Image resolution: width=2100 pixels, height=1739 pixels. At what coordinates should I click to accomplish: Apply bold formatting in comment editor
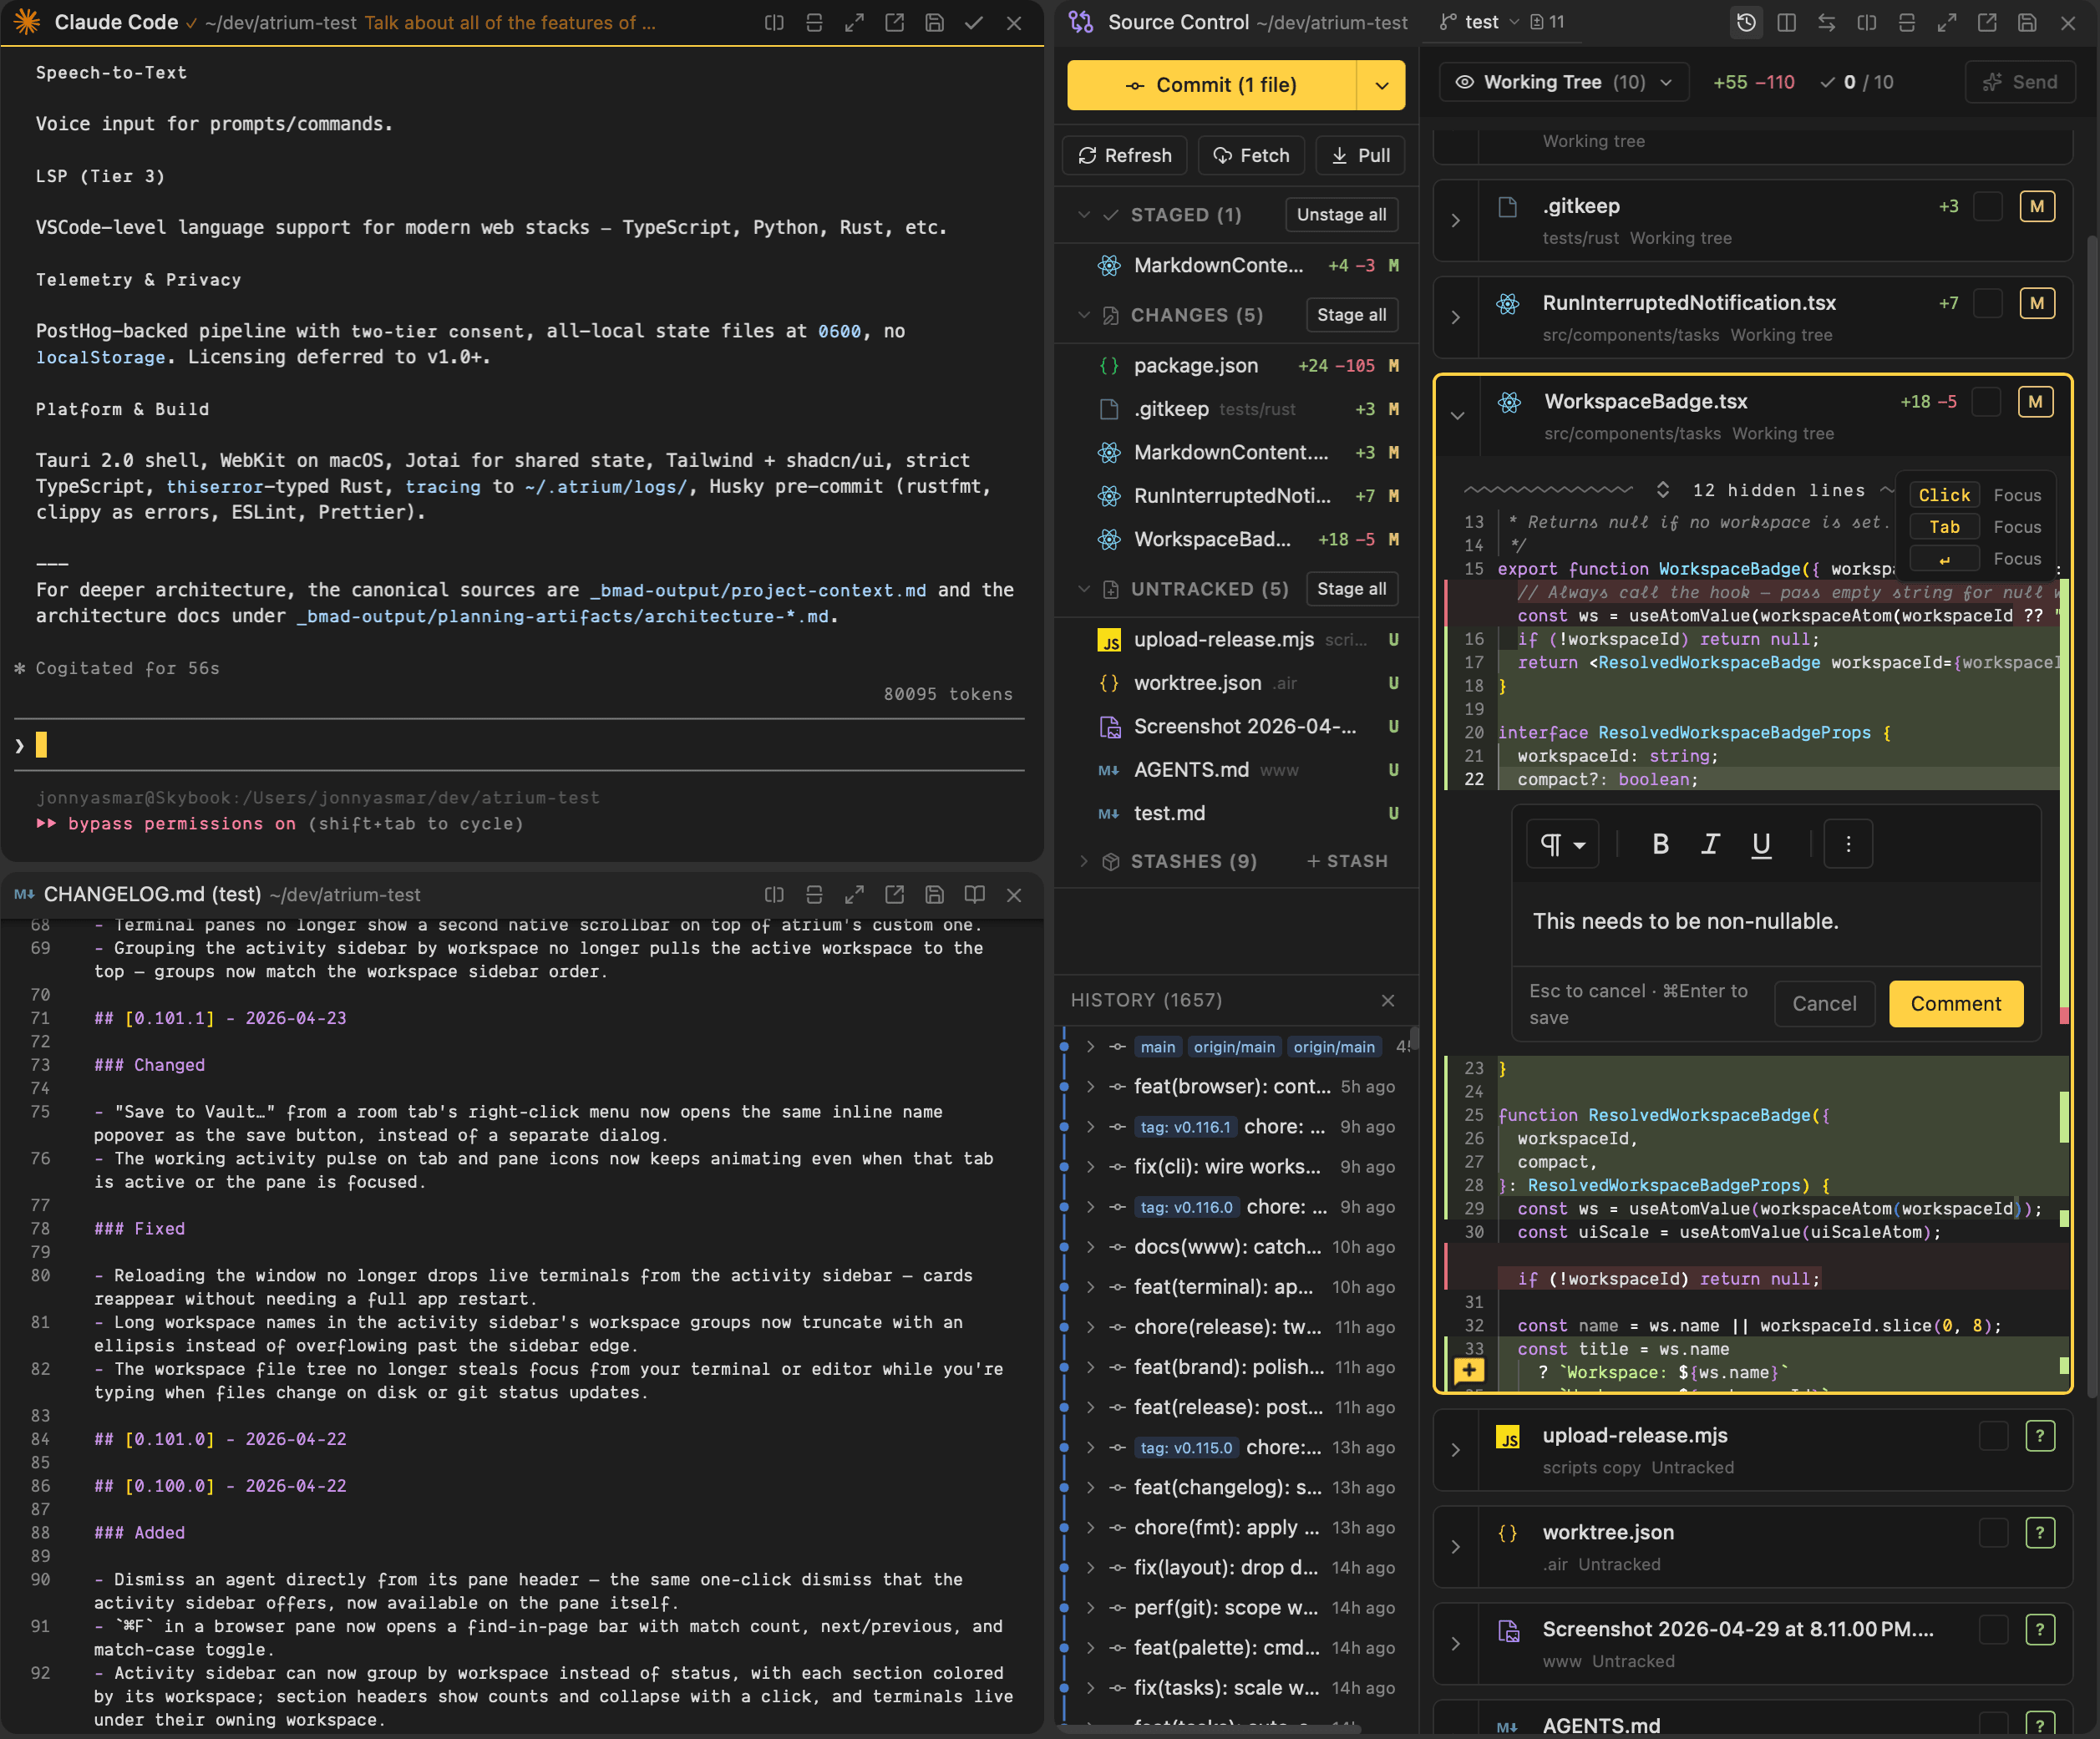(1660, 844)
